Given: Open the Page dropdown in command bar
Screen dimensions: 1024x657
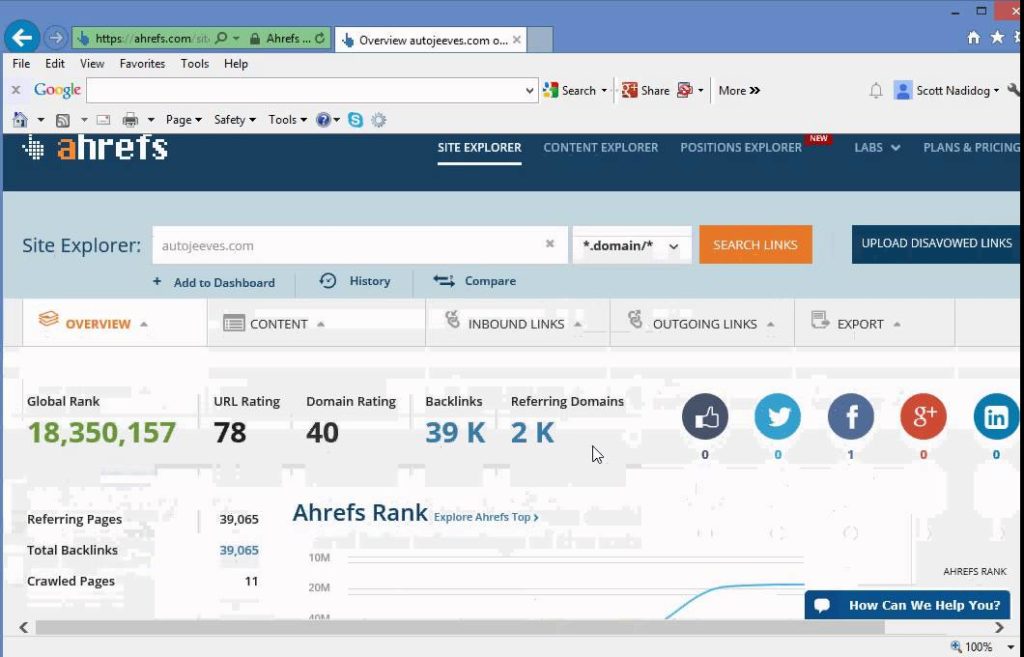Looking at the screenshot, I should [x=184, y=120].
